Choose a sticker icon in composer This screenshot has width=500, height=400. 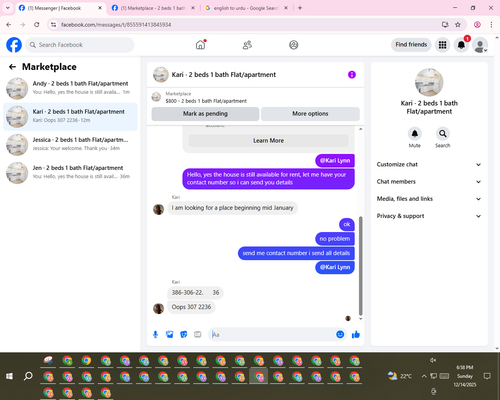184,334
